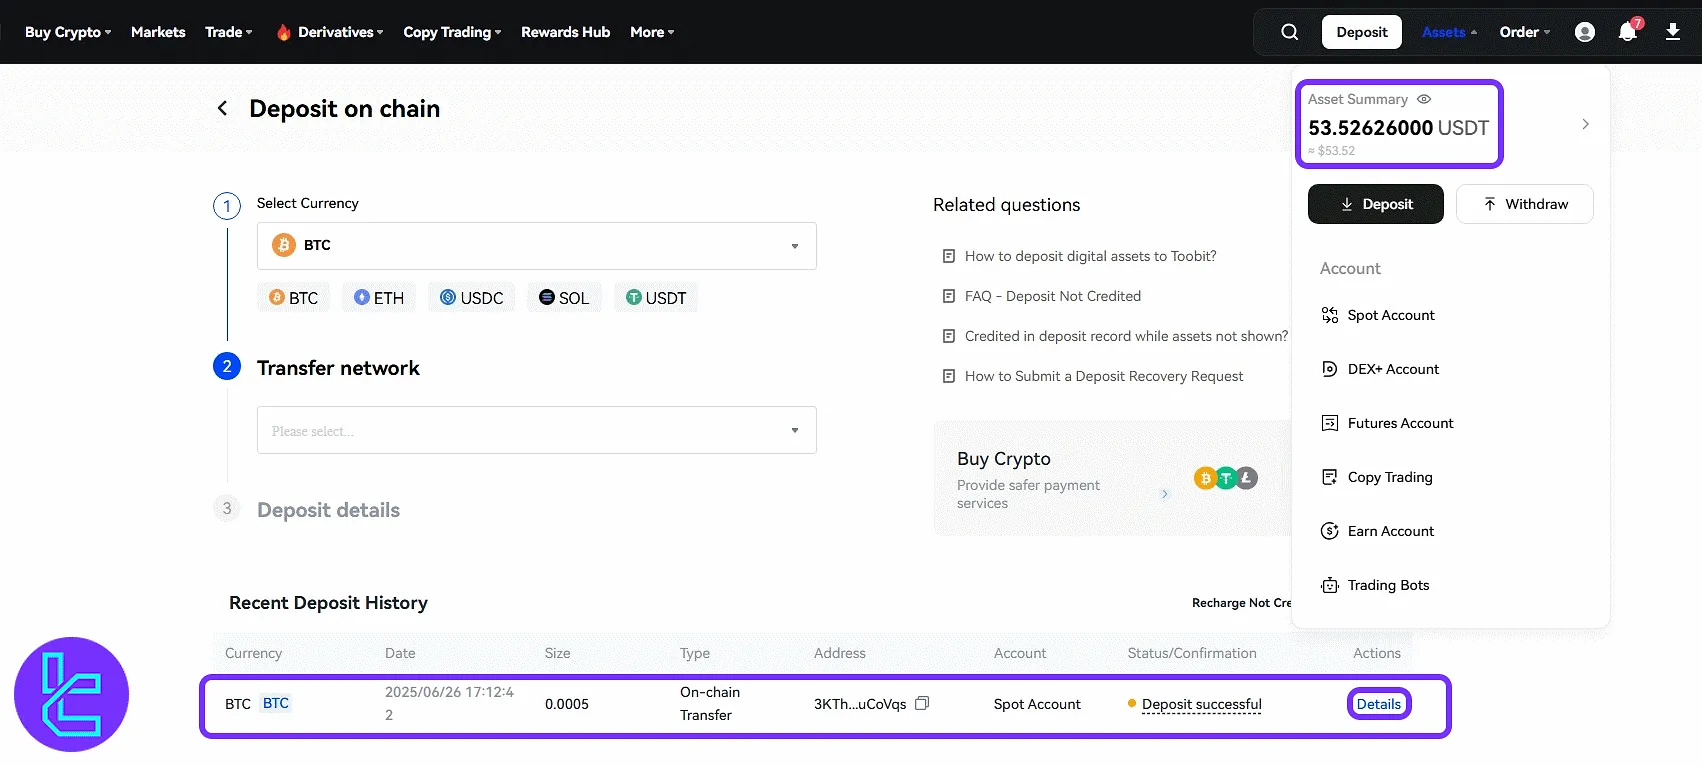Open the Select Currency BTC dropdown
Image resolution: width=1702 pixels, height=766 pixels.
537,246
